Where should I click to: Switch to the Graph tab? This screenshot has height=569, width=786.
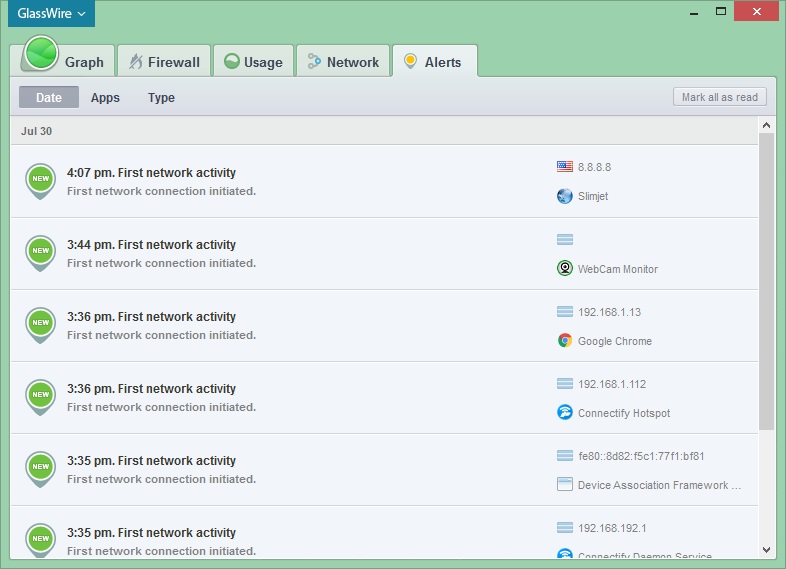(67, 61)
